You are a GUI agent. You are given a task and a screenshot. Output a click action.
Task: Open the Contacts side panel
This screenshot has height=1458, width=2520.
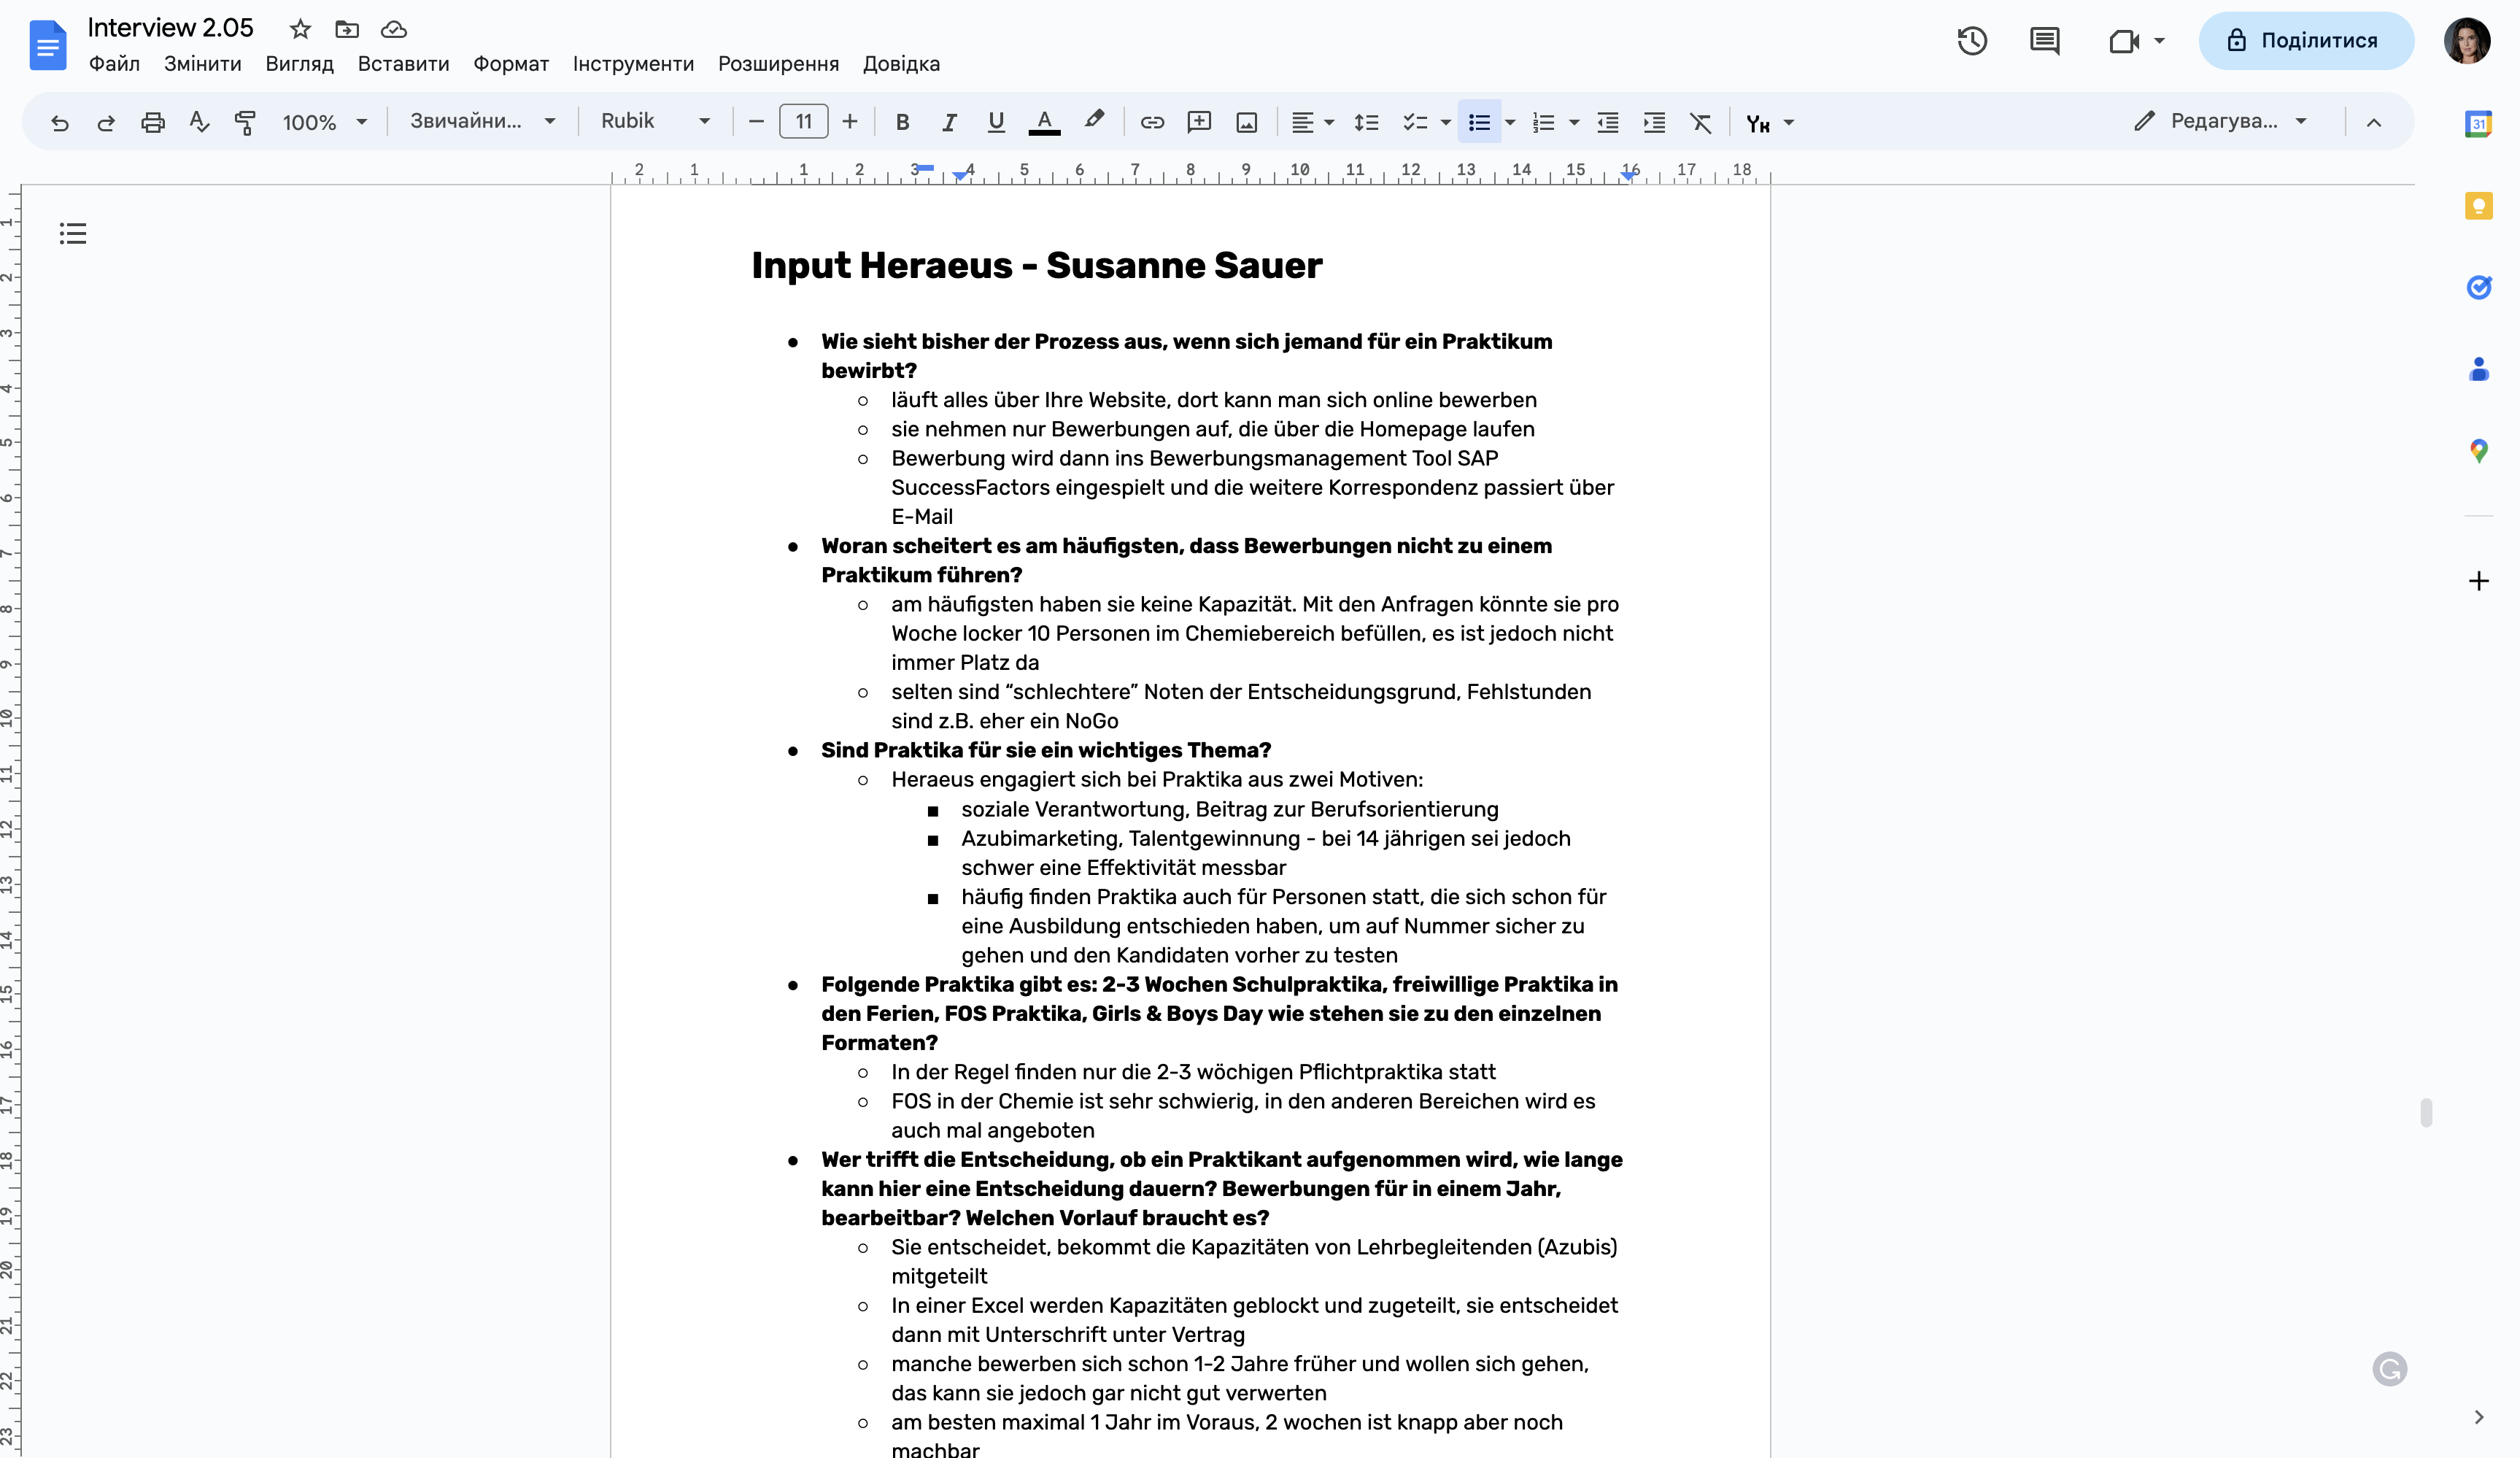click(2478, 369)
